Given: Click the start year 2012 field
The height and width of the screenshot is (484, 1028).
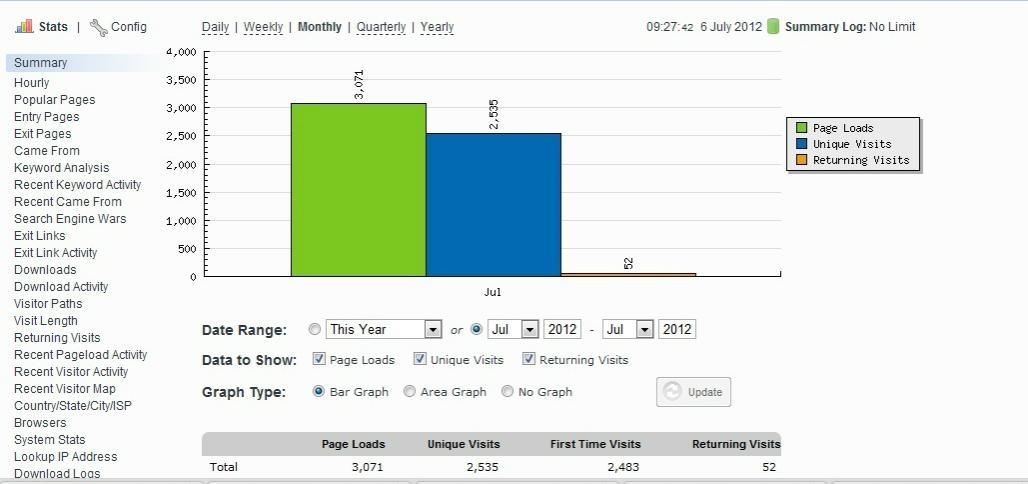Looking at the screenshot, I should coord(562,329).
